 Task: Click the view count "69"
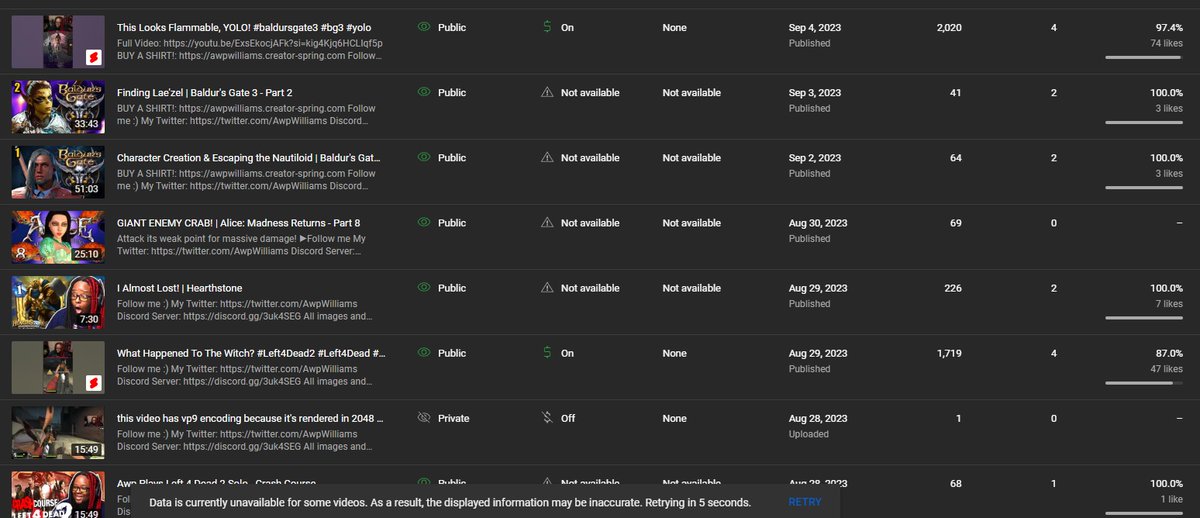pos(956,223)
